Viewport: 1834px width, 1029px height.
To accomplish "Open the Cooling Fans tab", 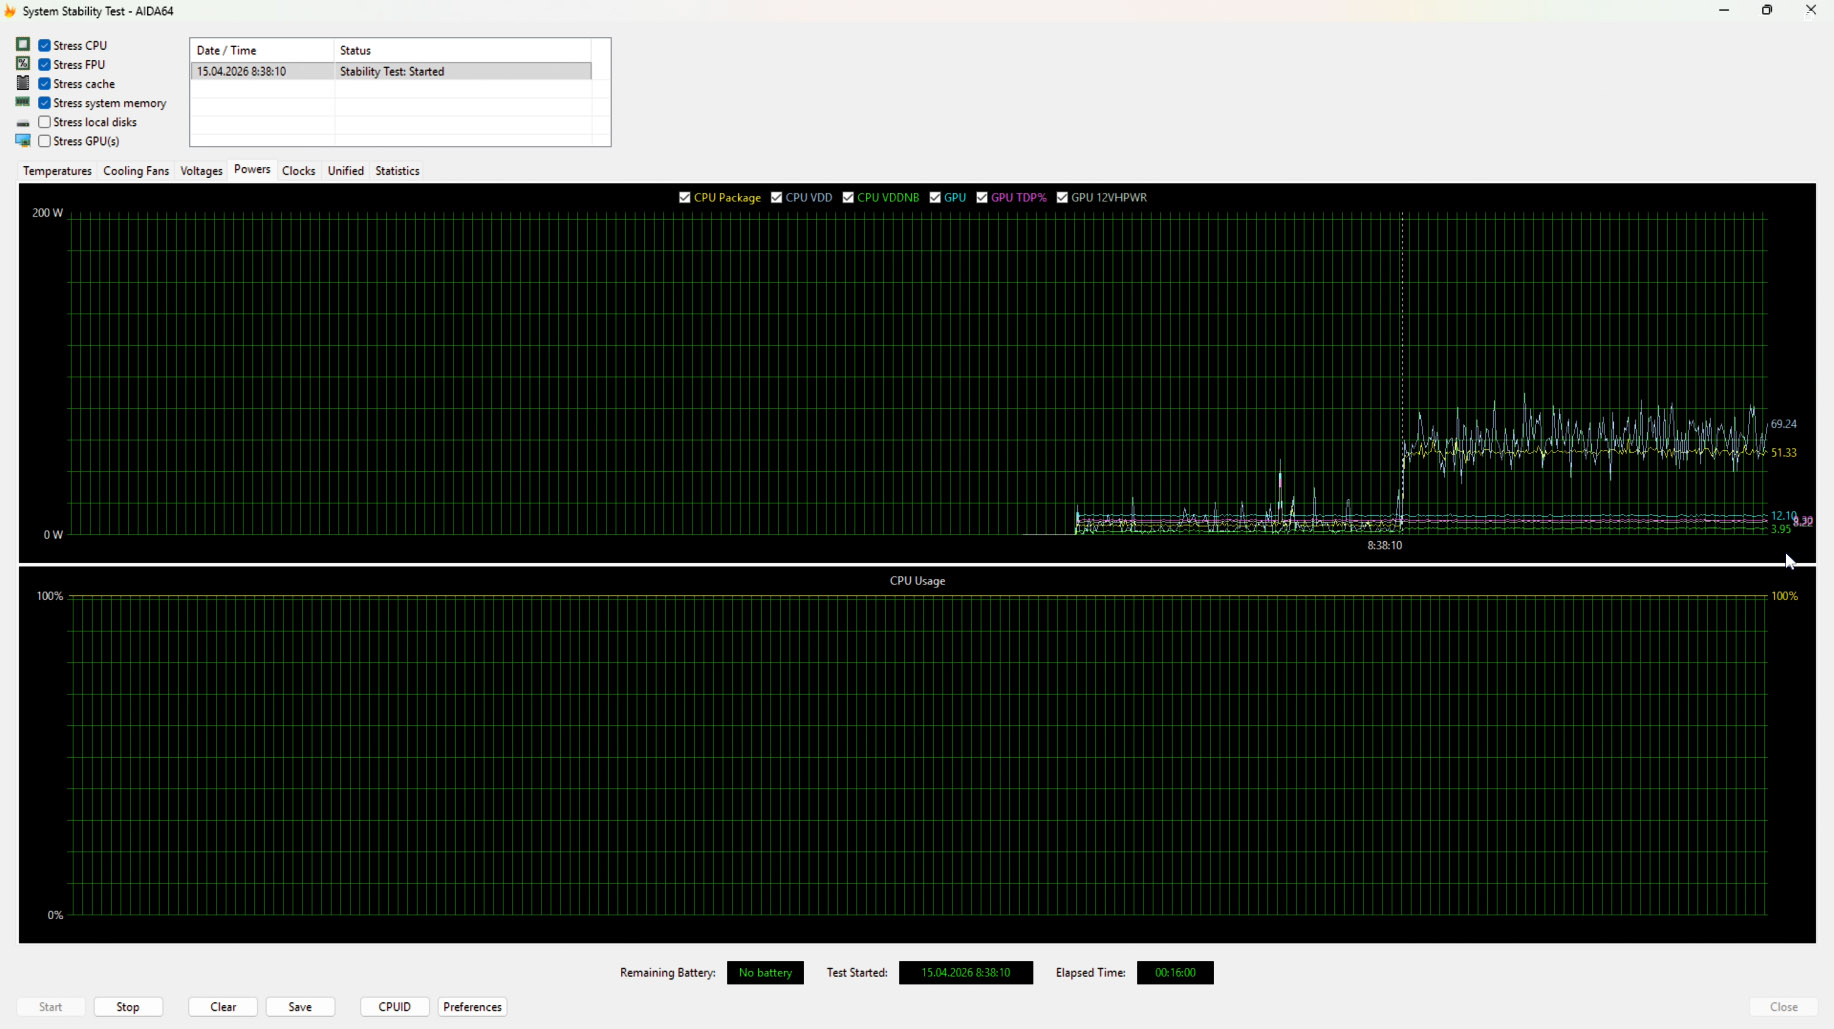I will click(136, 171).
